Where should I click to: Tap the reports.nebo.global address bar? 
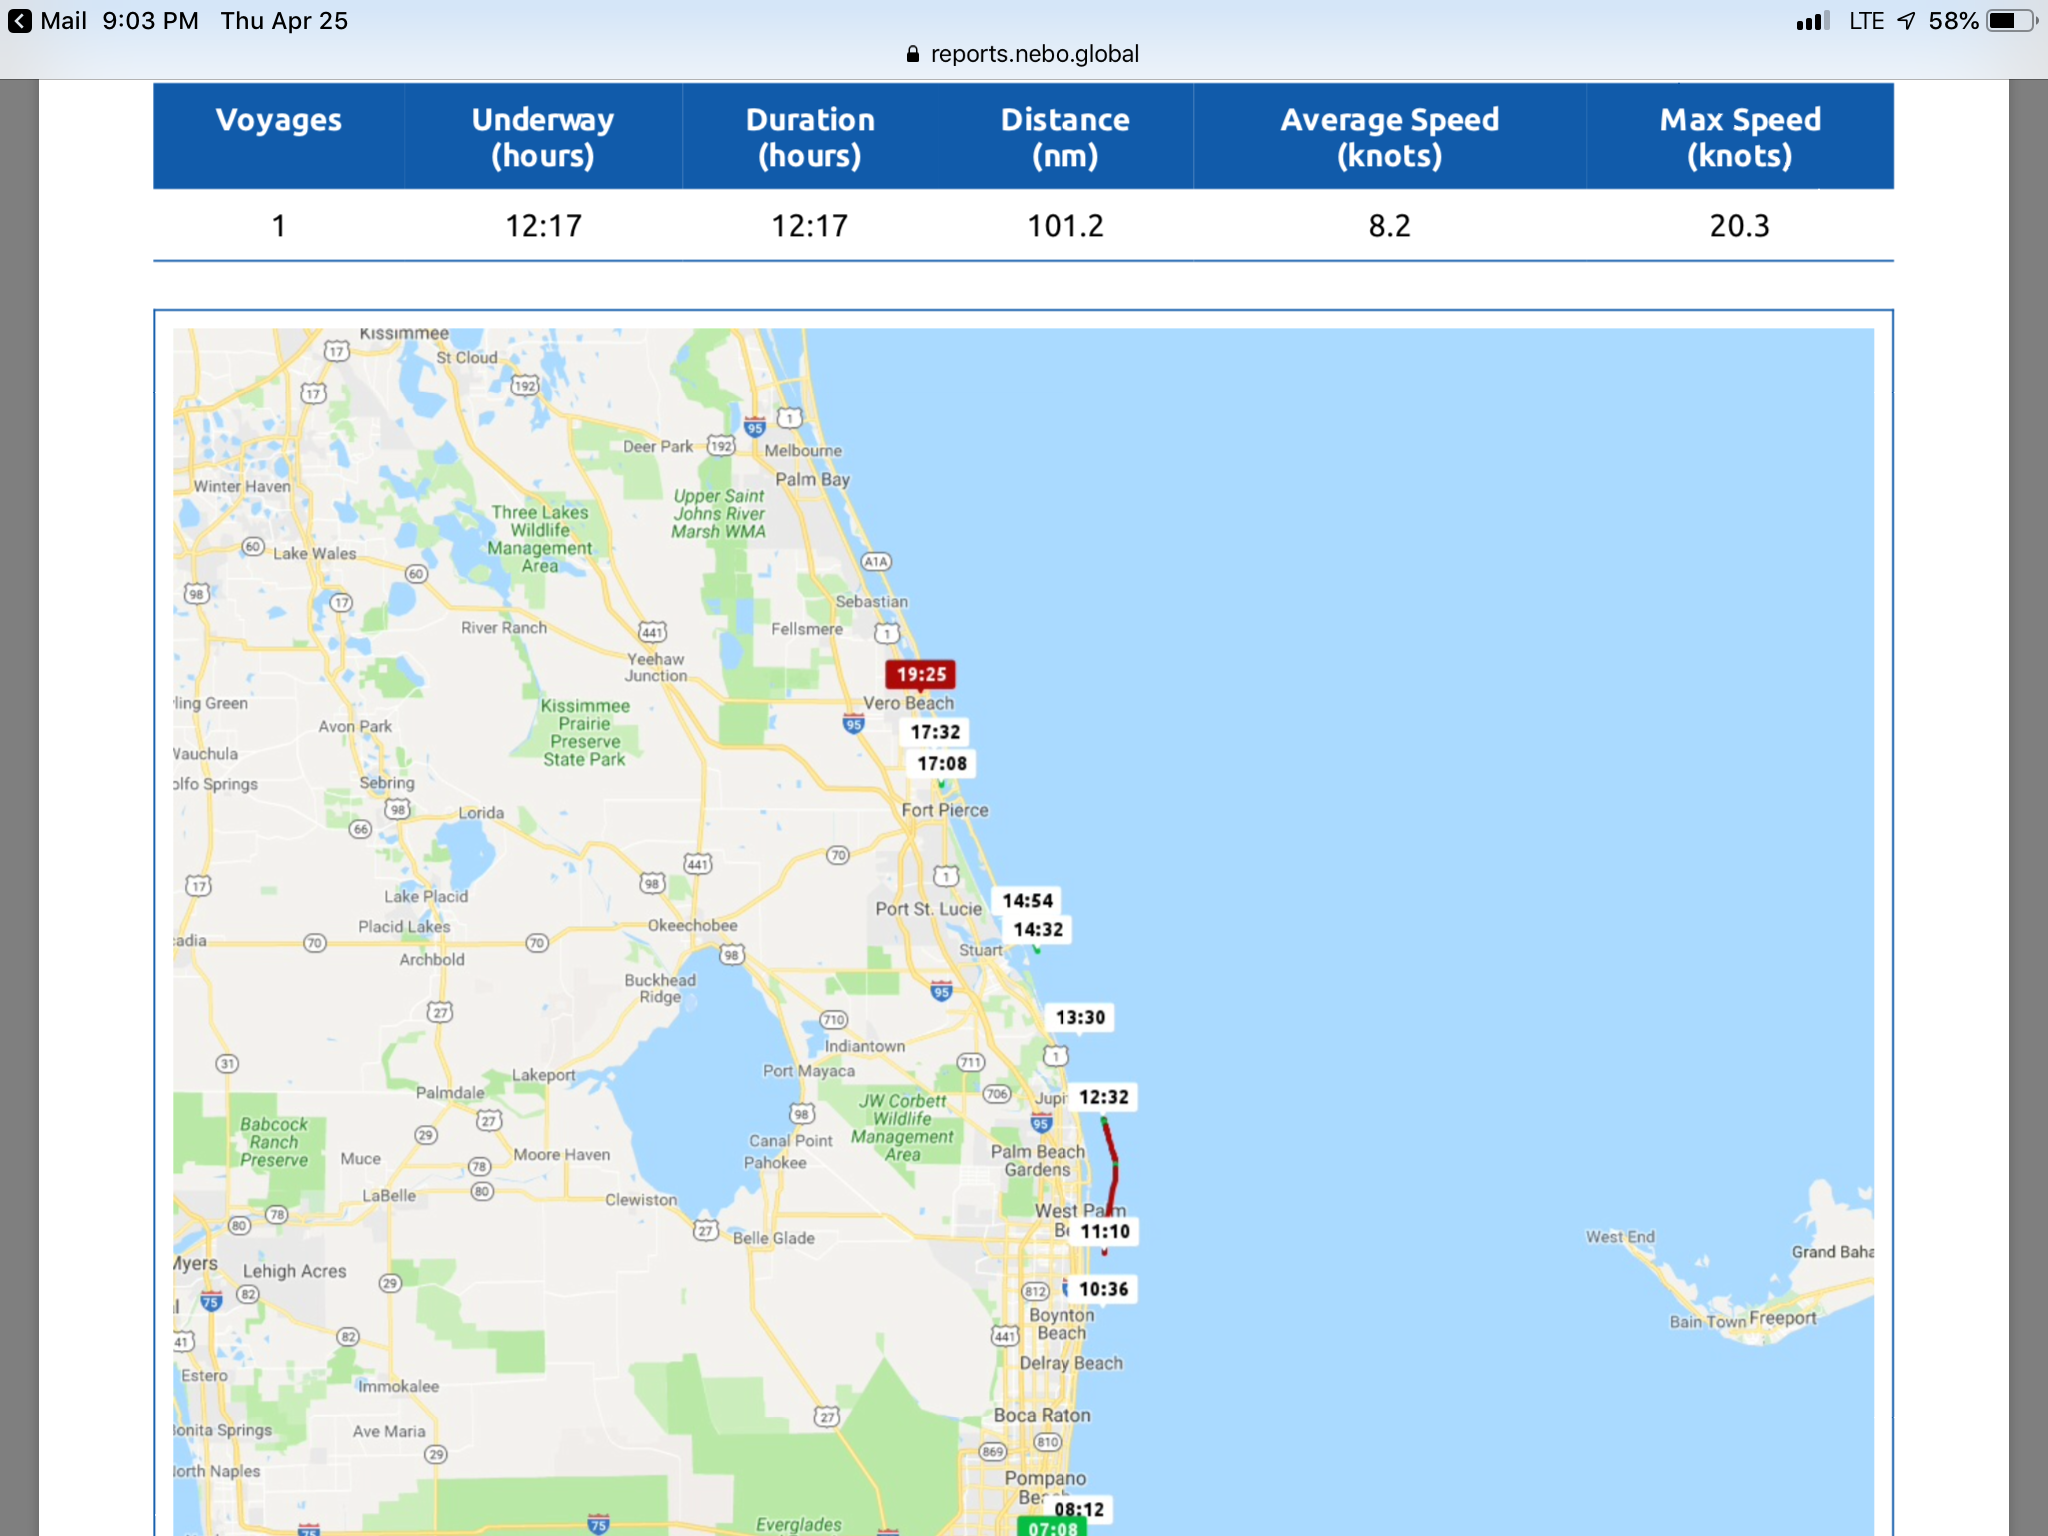(1033, 54)
